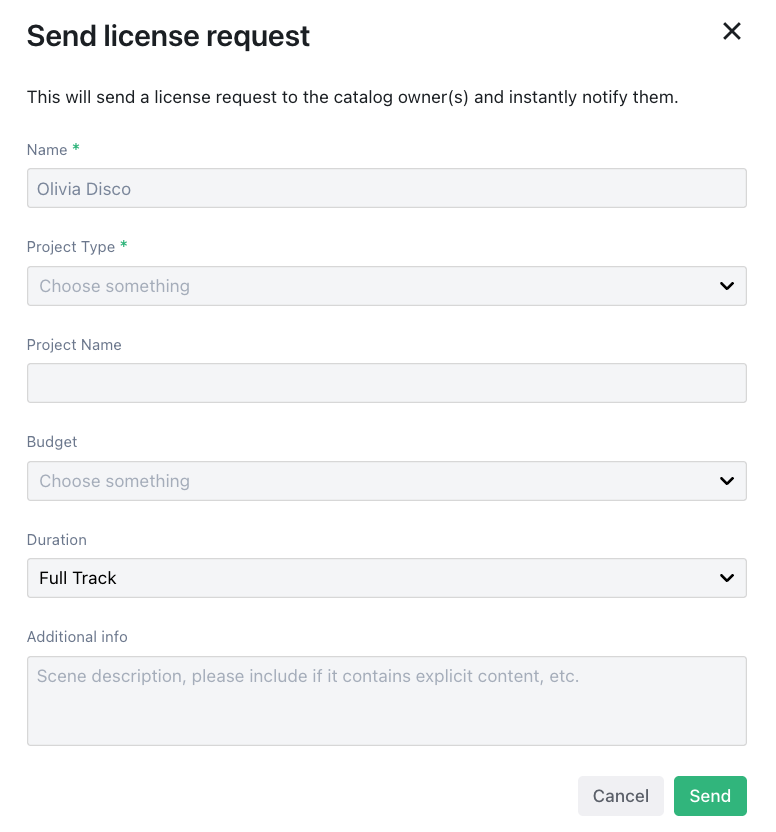
Task: Click the Budget label
Action: (52, 442)
